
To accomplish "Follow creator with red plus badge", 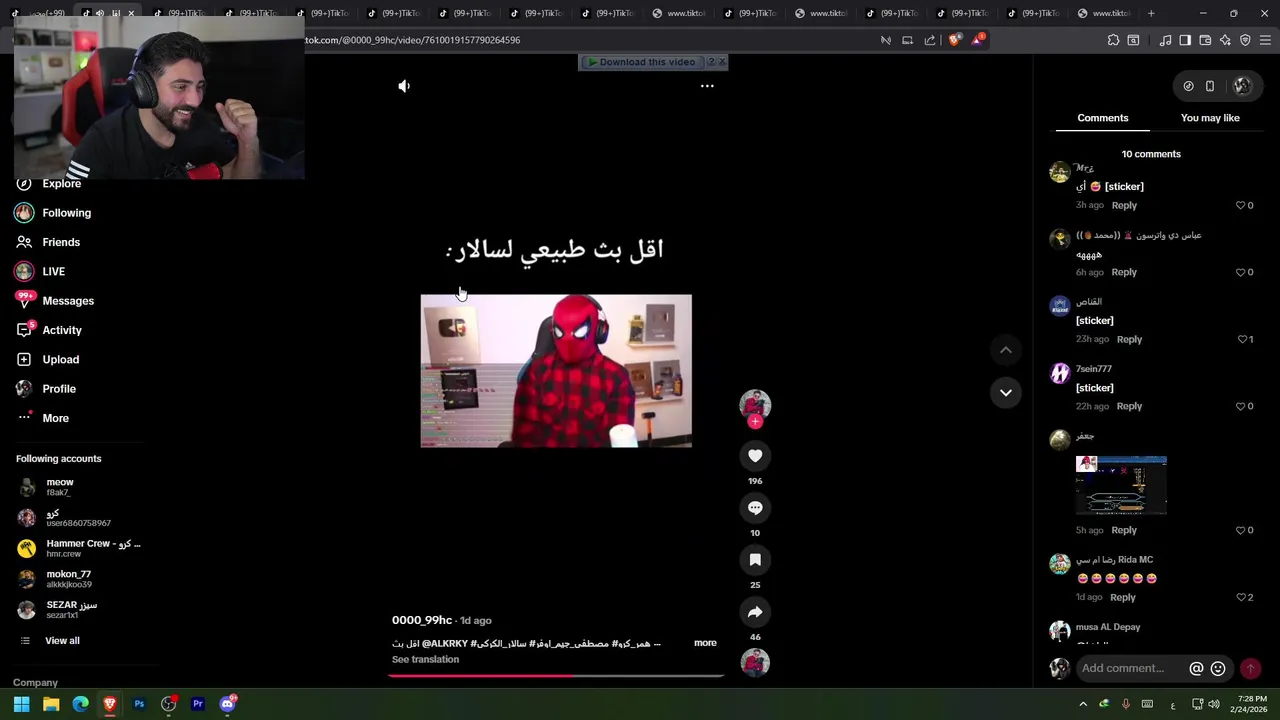I will click(x=755, y=422).
